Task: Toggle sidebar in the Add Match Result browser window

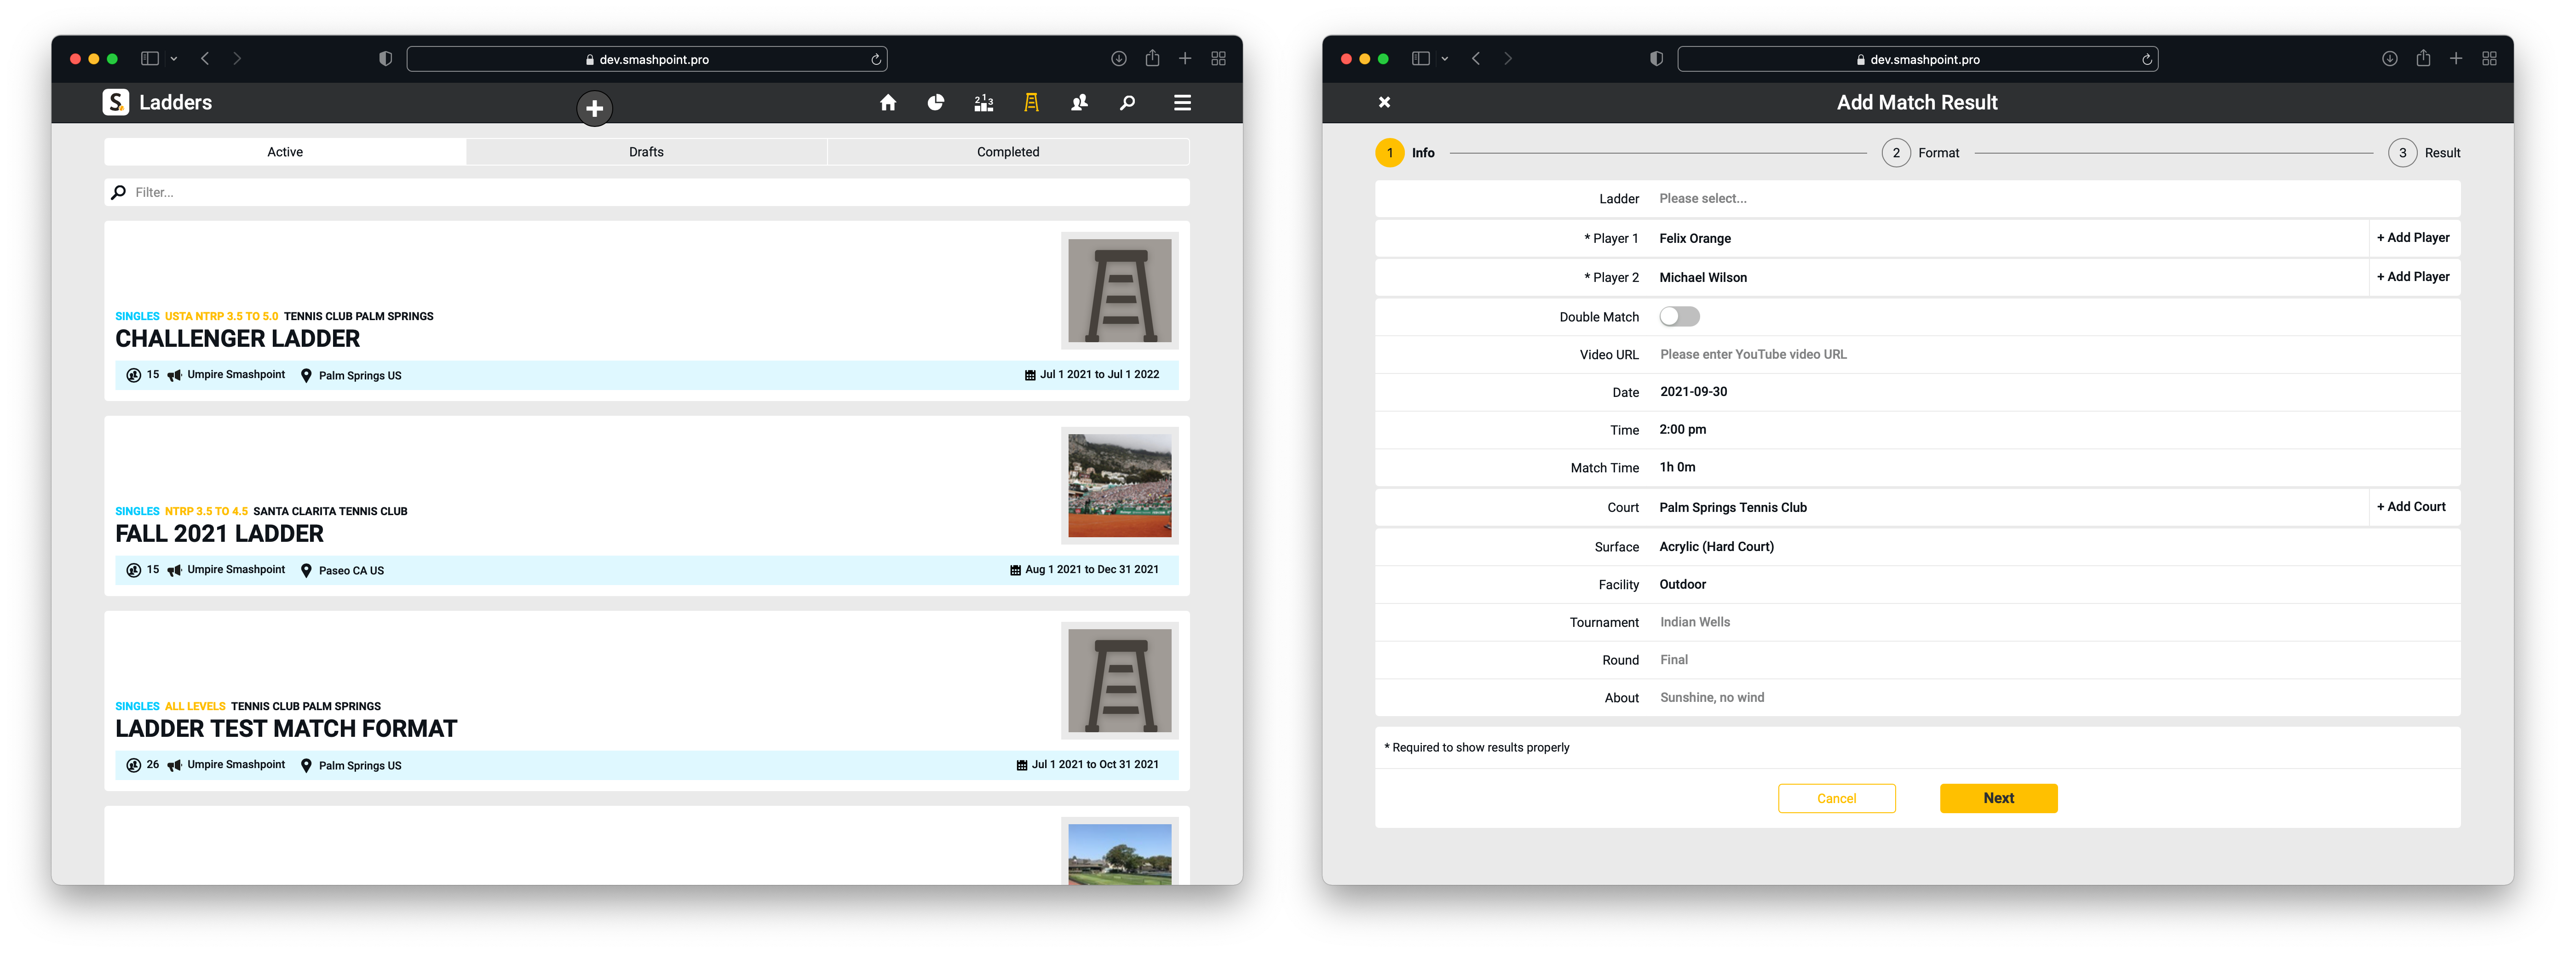Action: (x=1421, y=59)
